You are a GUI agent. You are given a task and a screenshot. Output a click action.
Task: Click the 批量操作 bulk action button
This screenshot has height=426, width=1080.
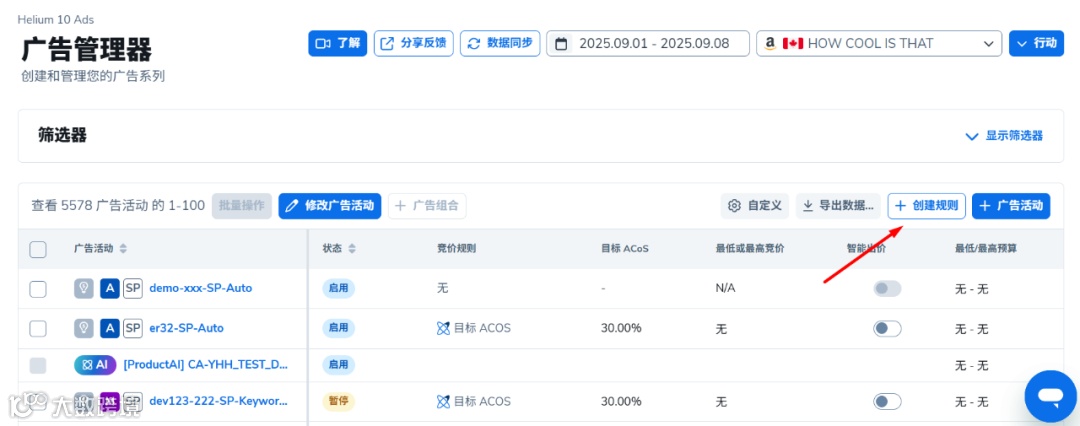[x=242, y=205]
